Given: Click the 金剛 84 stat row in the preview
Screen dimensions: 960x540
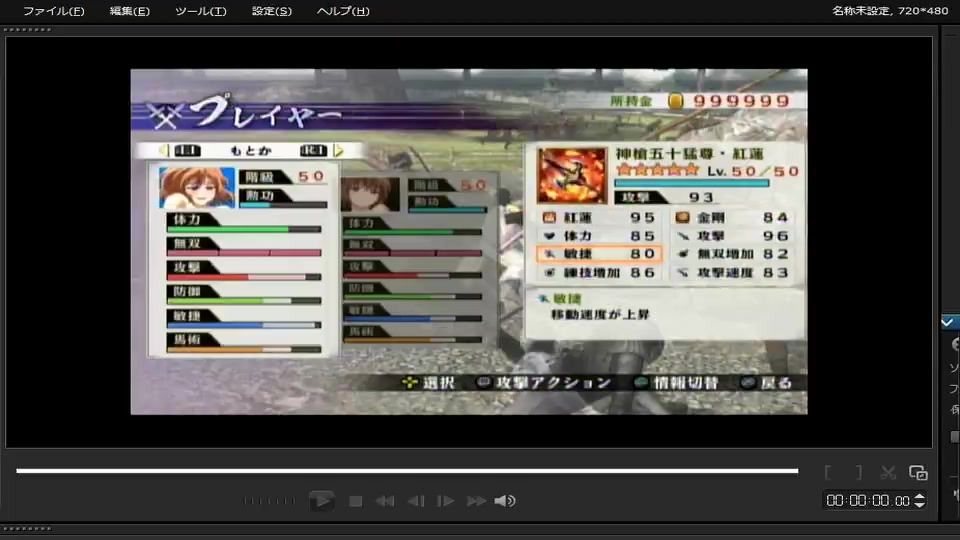Looking at the screenshot, I should tap(733, 217).
